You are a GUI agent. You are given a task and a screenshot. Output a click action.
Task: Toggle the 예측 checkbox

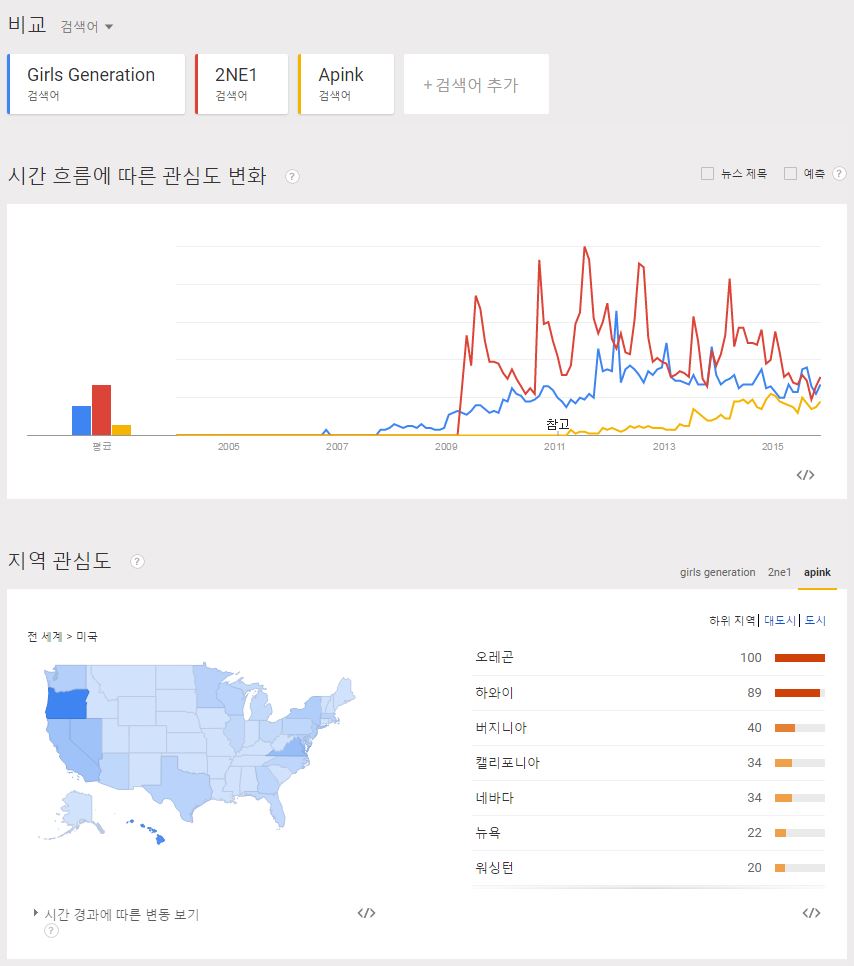coord(790,174)
